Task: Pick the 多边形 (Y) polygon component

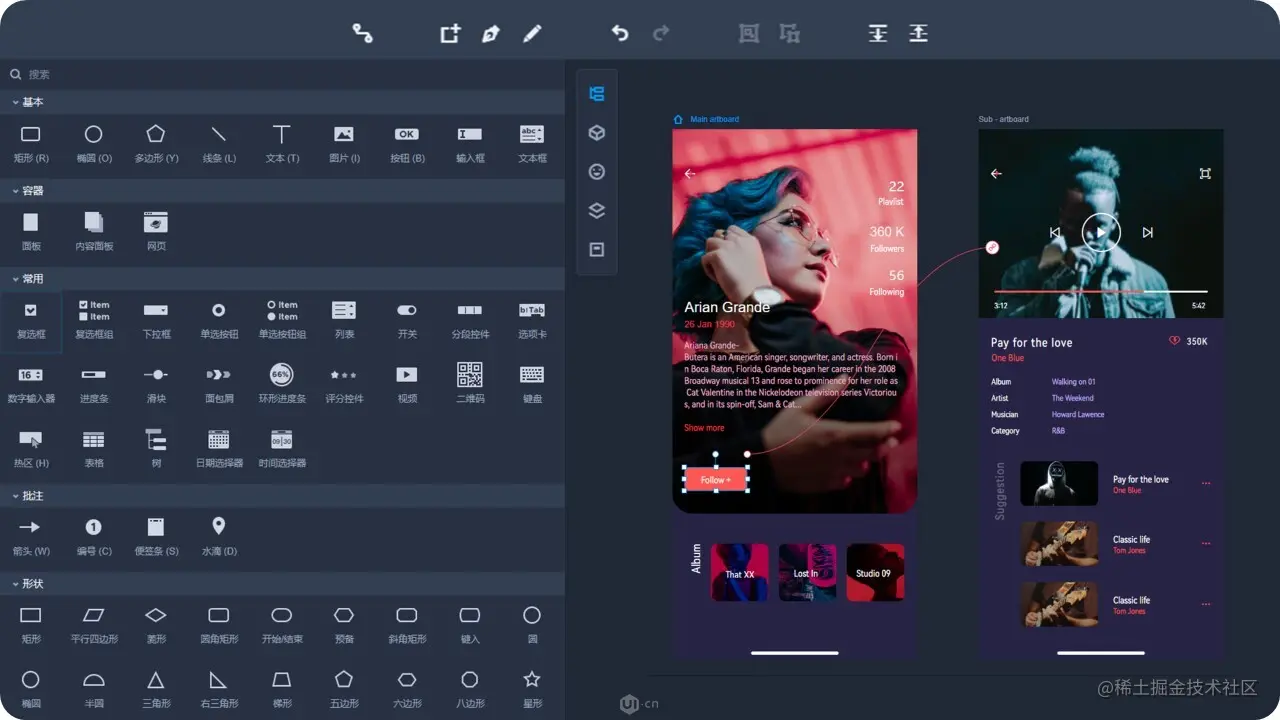Action: click(156, 142)
